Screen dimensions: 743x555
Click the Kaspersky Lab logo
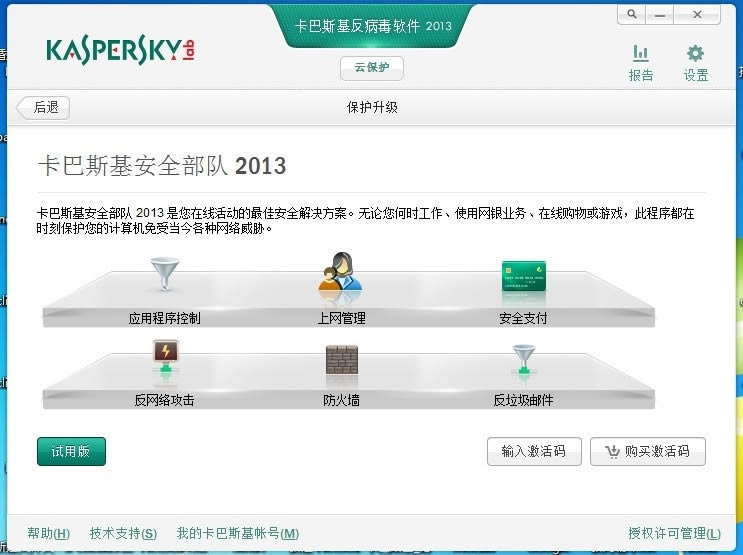120,51
